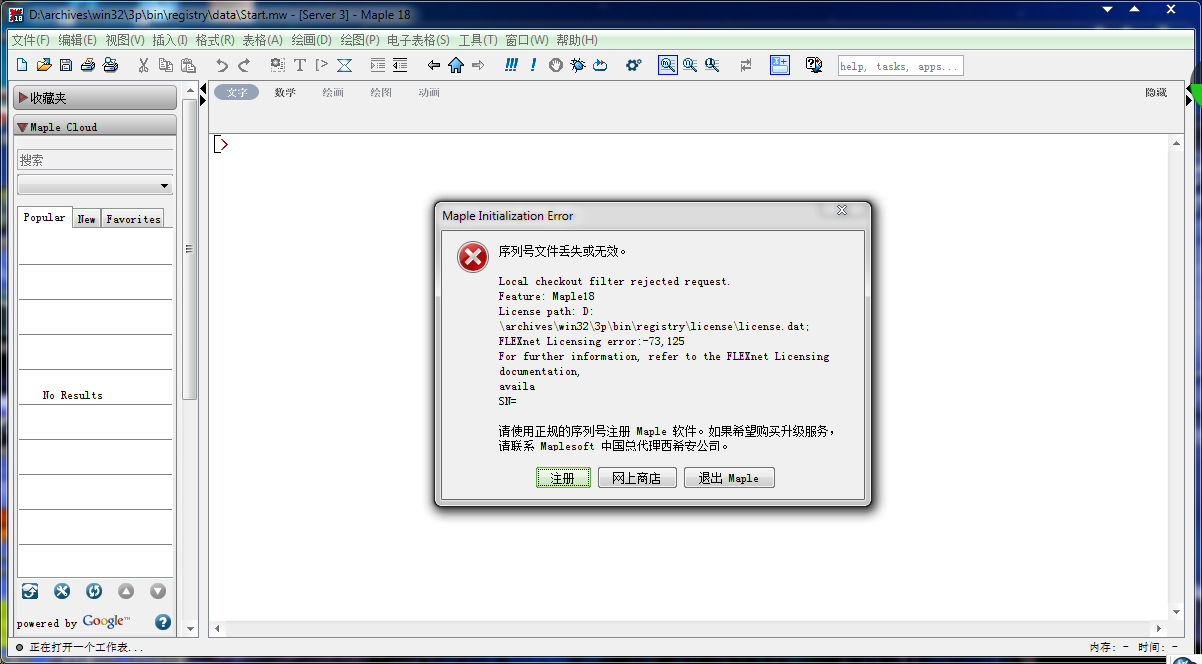This screenshot has width=1202, height=664.
Task: Open the Maple help icon with question mark
Action: (x=814, y=66)
